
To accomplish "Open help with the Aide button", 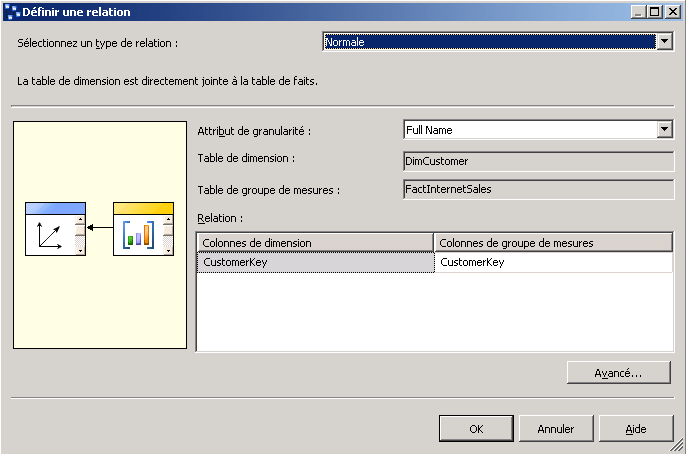I will point(636,429).
